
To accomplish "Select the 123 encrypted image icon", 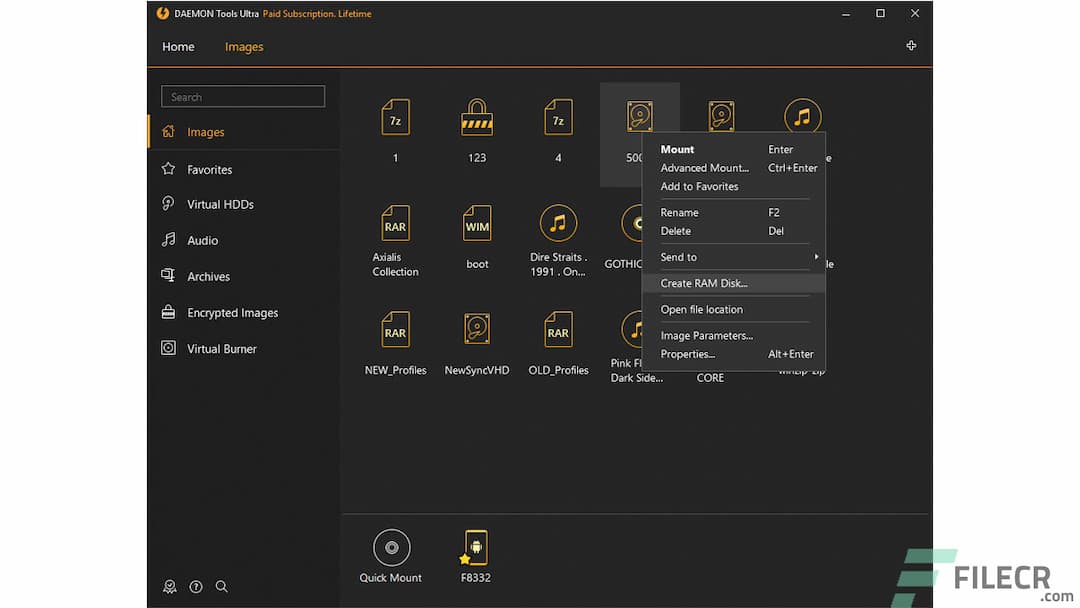I will (477, 119).
